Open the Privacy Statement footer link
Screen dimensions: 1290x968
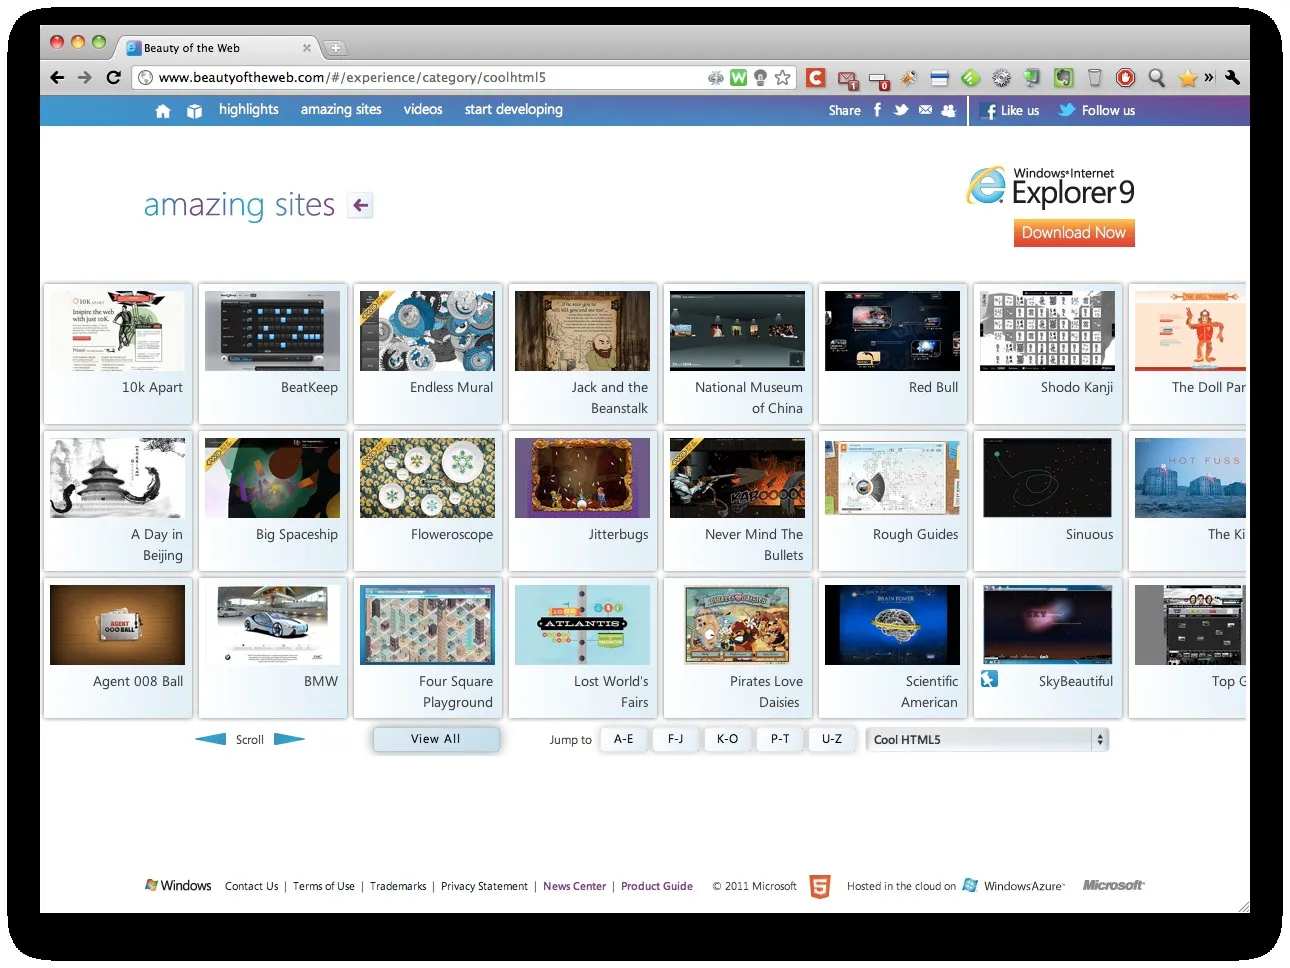click(484, 886)
